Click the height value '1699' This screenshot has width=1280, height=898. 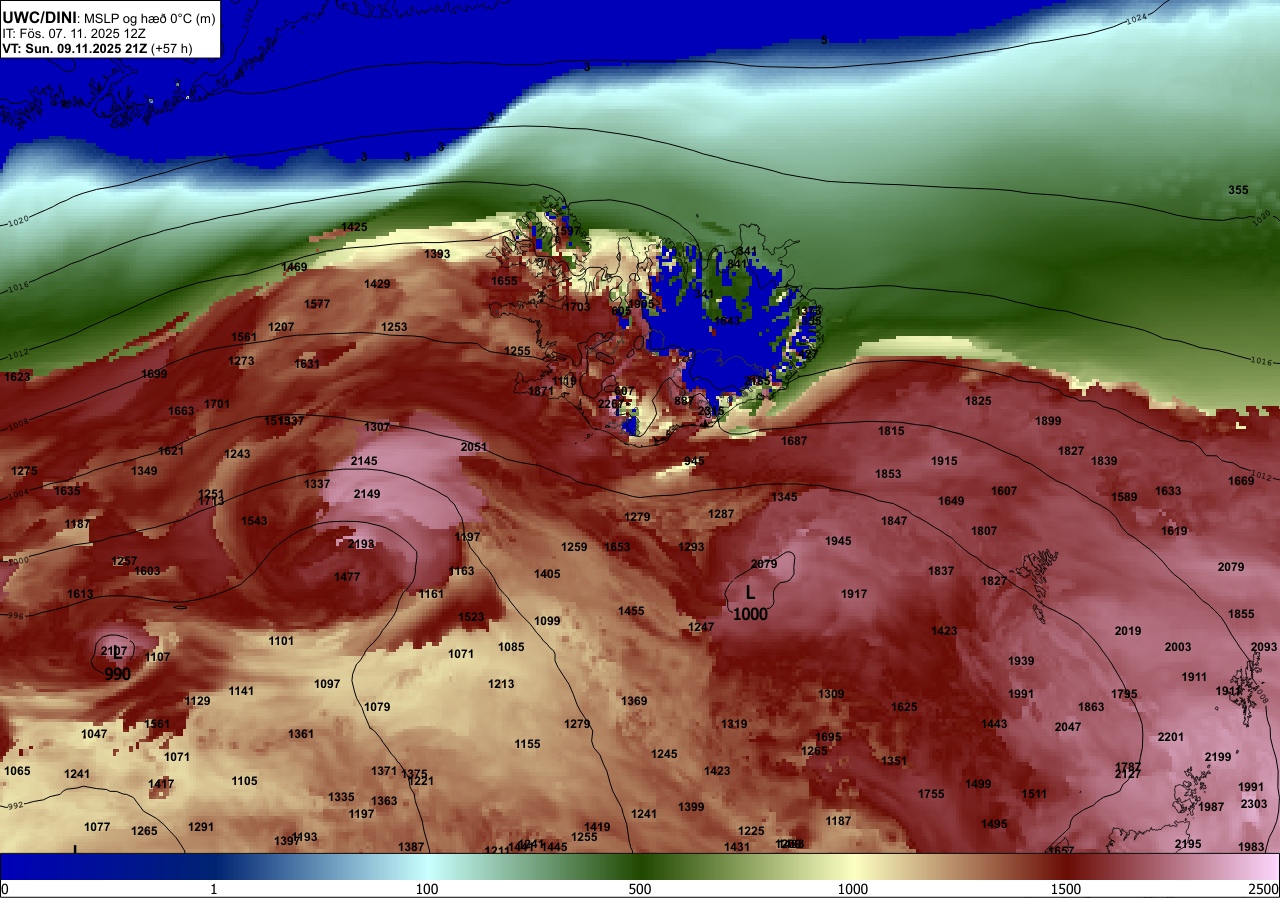(154, 374)
